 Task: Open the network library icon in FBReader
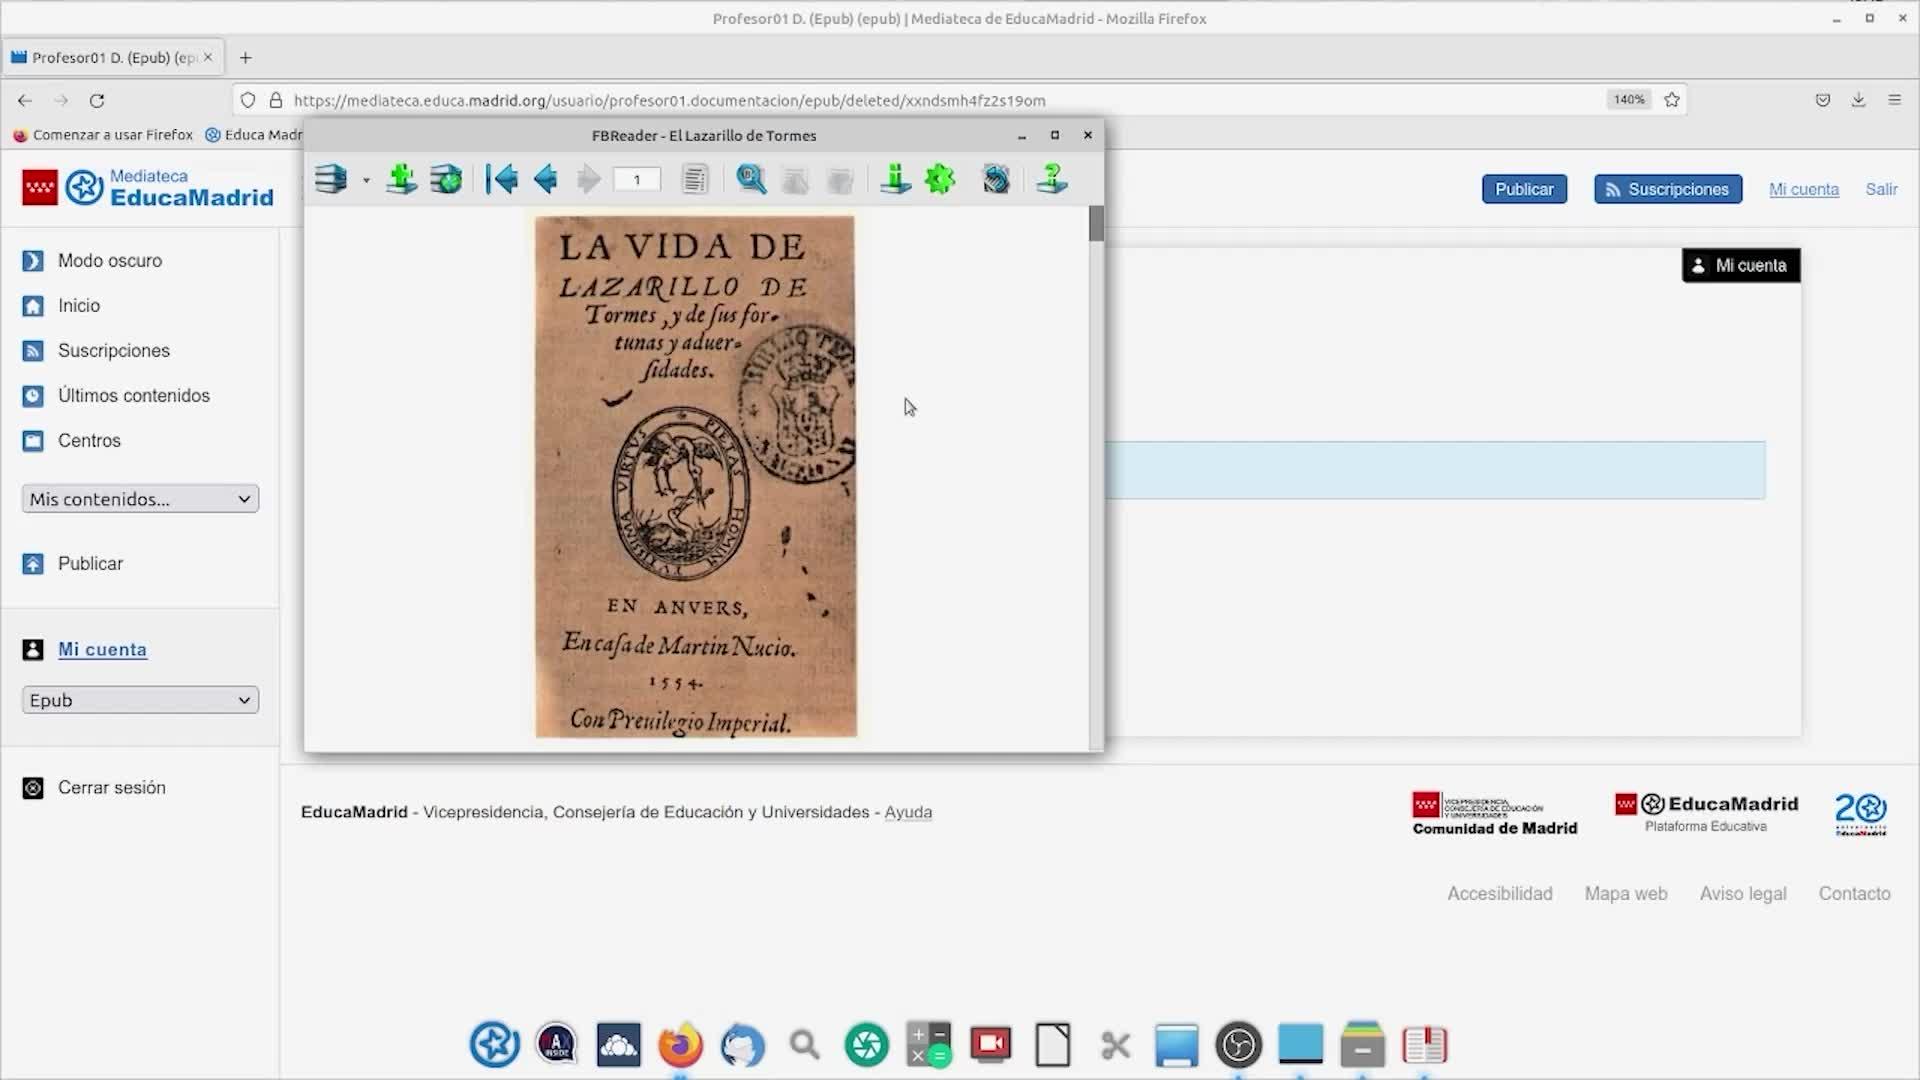pos(446,180)
